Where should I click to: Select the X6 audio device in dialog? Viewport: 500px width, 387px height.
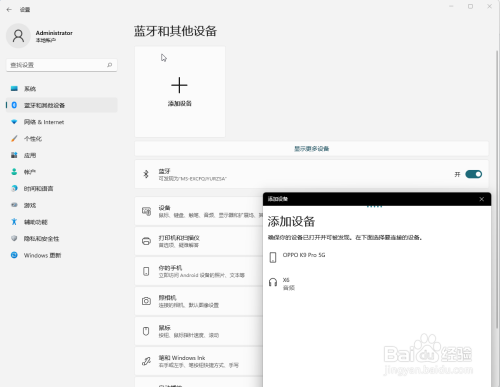pyautogui.click(x=377, y=283)
